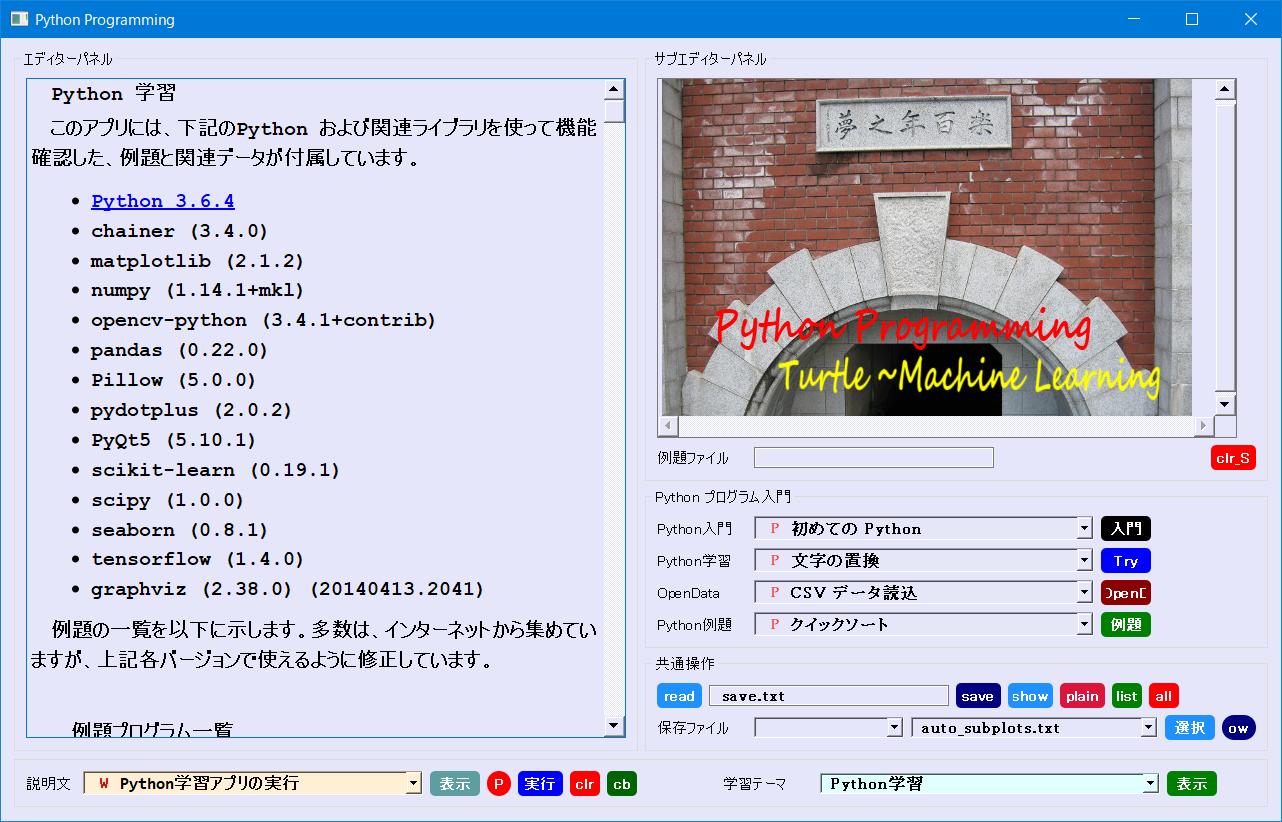Click editor panel scroll down arrow
The image size is (1282, 822).
(614, 726)
